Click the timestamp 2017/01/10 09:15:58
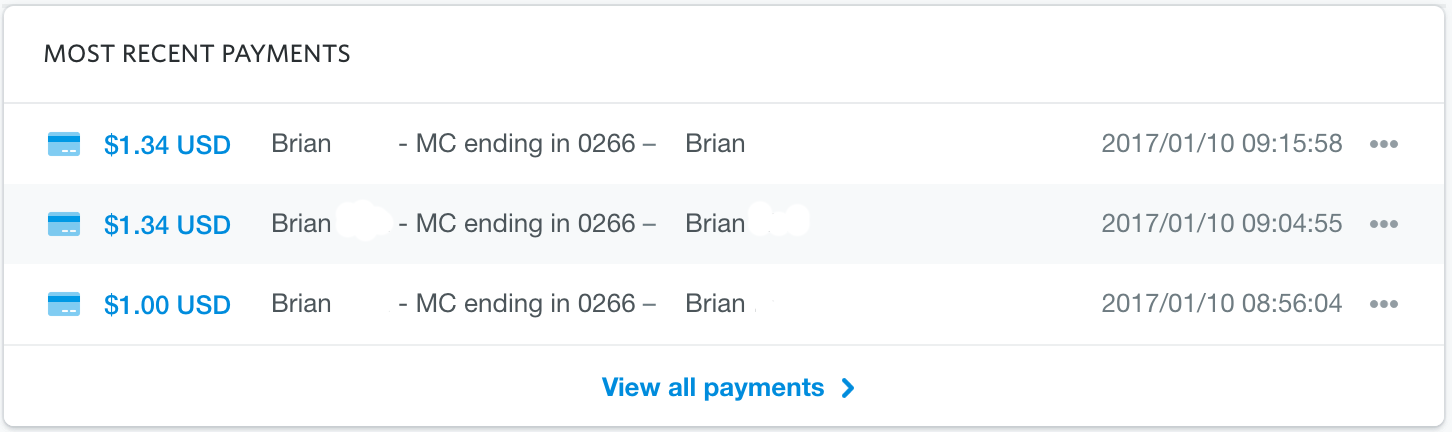 [1222, 144]
